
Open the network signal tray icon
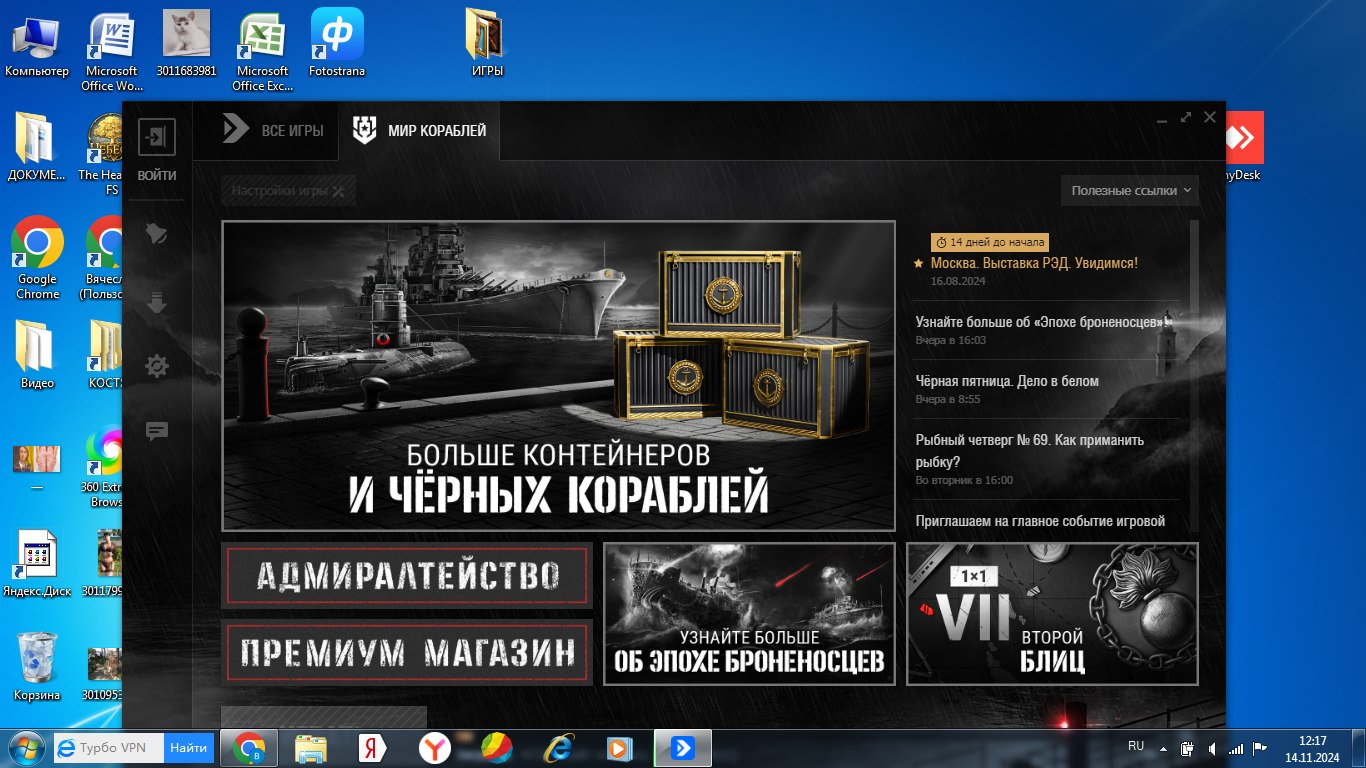(x=1236, y=748)
